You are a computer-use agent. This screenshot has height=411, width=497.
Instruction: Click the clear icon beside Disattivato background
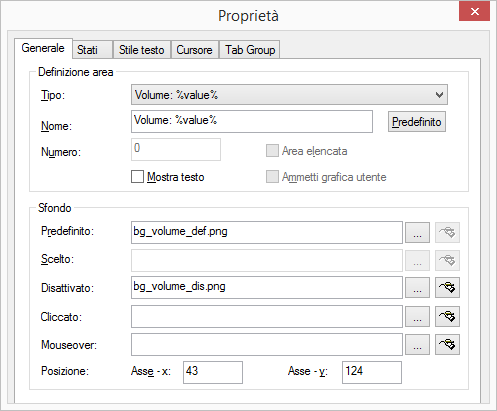(447, 287)
